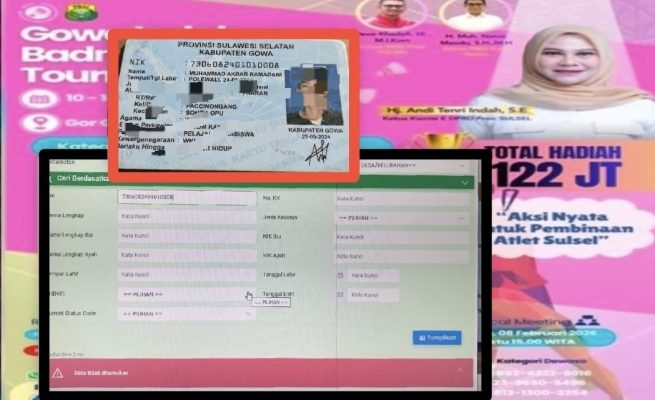The width and height of the screenshot is (655, 400).
Task: Focus the Nama Lengkap text field
Action: (x=186, y=217)
